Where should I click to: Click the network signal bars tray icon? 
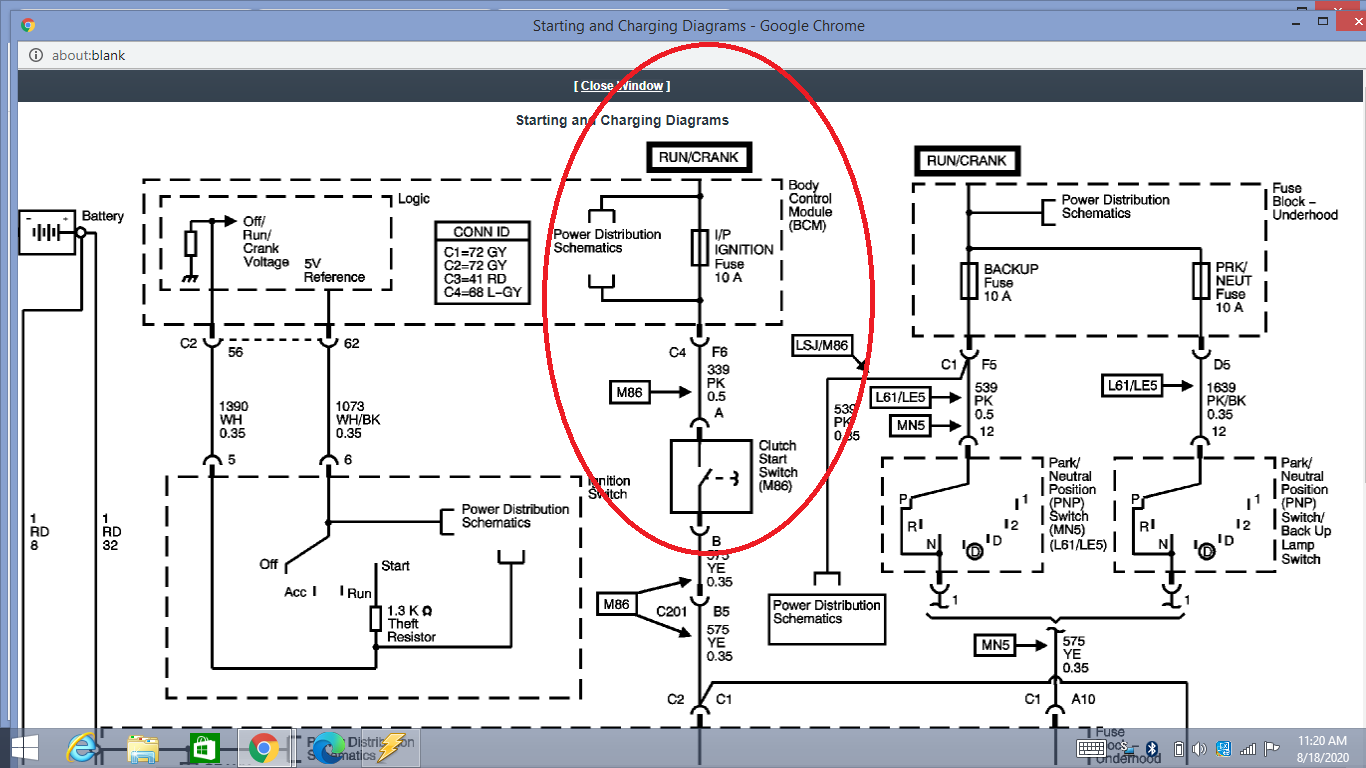point(1248,747)
